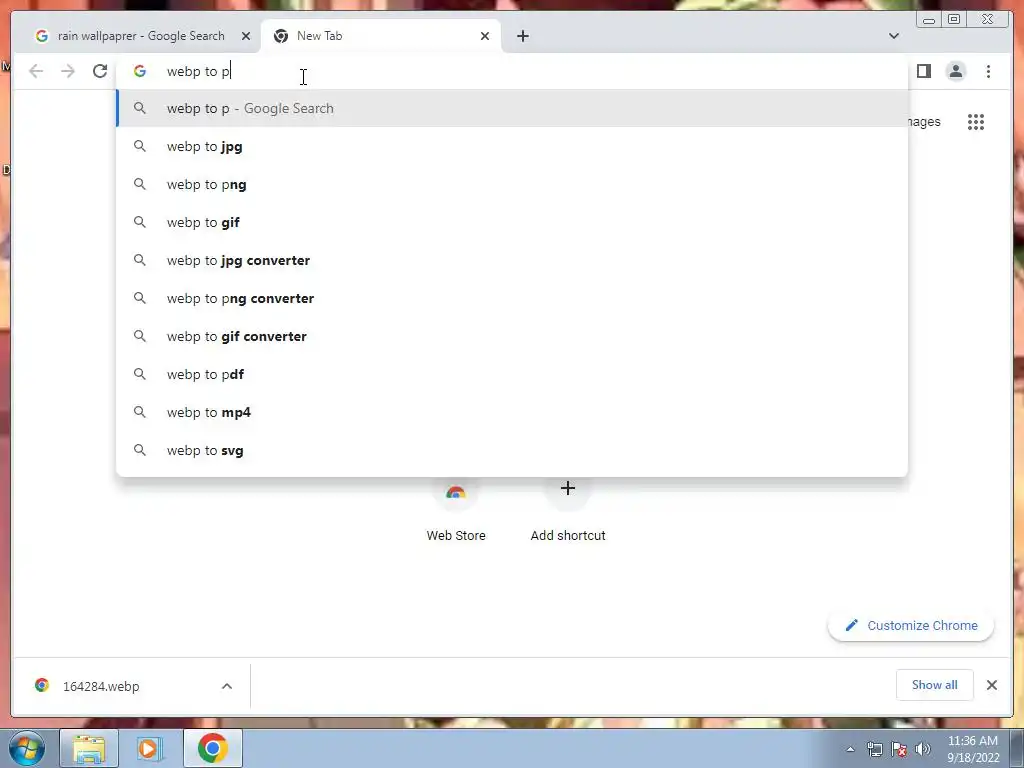Open the network tray icon
The image size is (1024, 768).
click(x=874, y=749)
